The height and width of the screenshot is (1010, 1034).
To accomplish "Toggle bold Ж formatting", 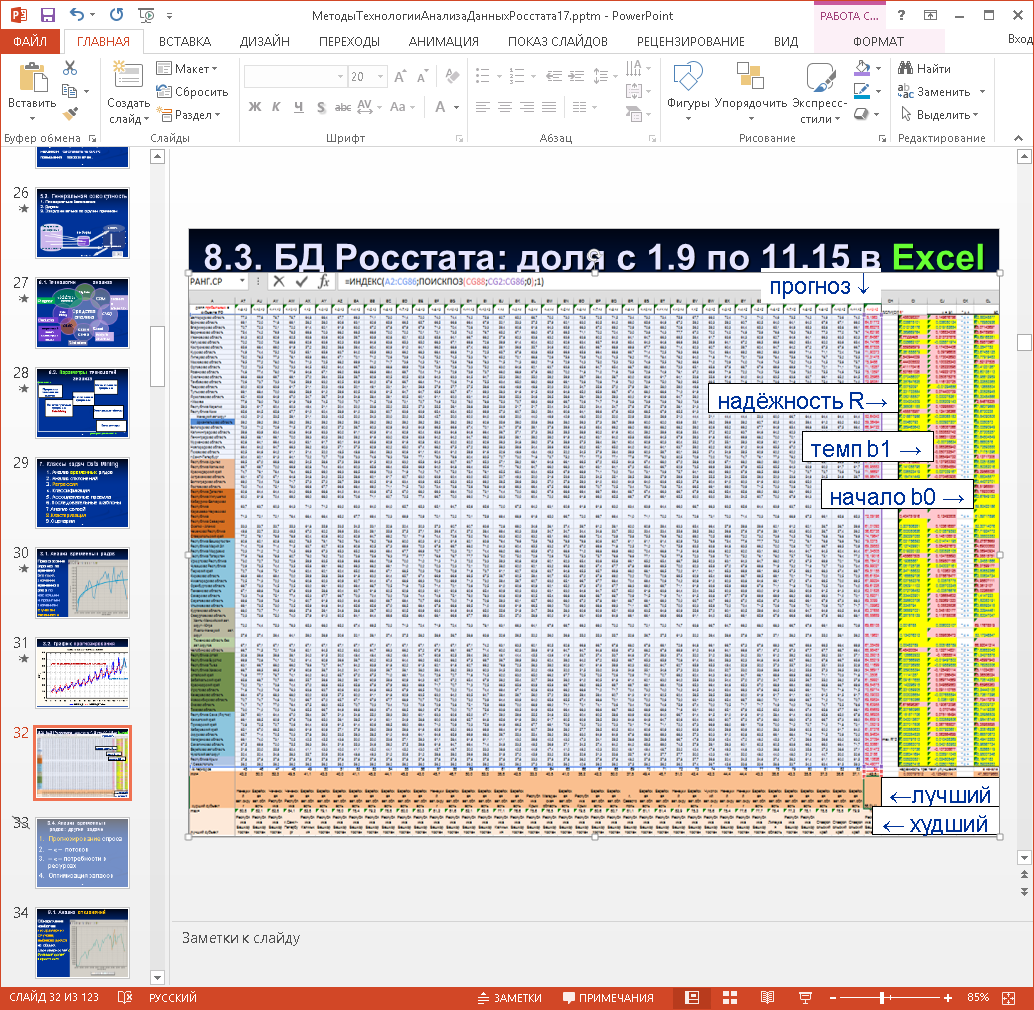I will (255, 106).
